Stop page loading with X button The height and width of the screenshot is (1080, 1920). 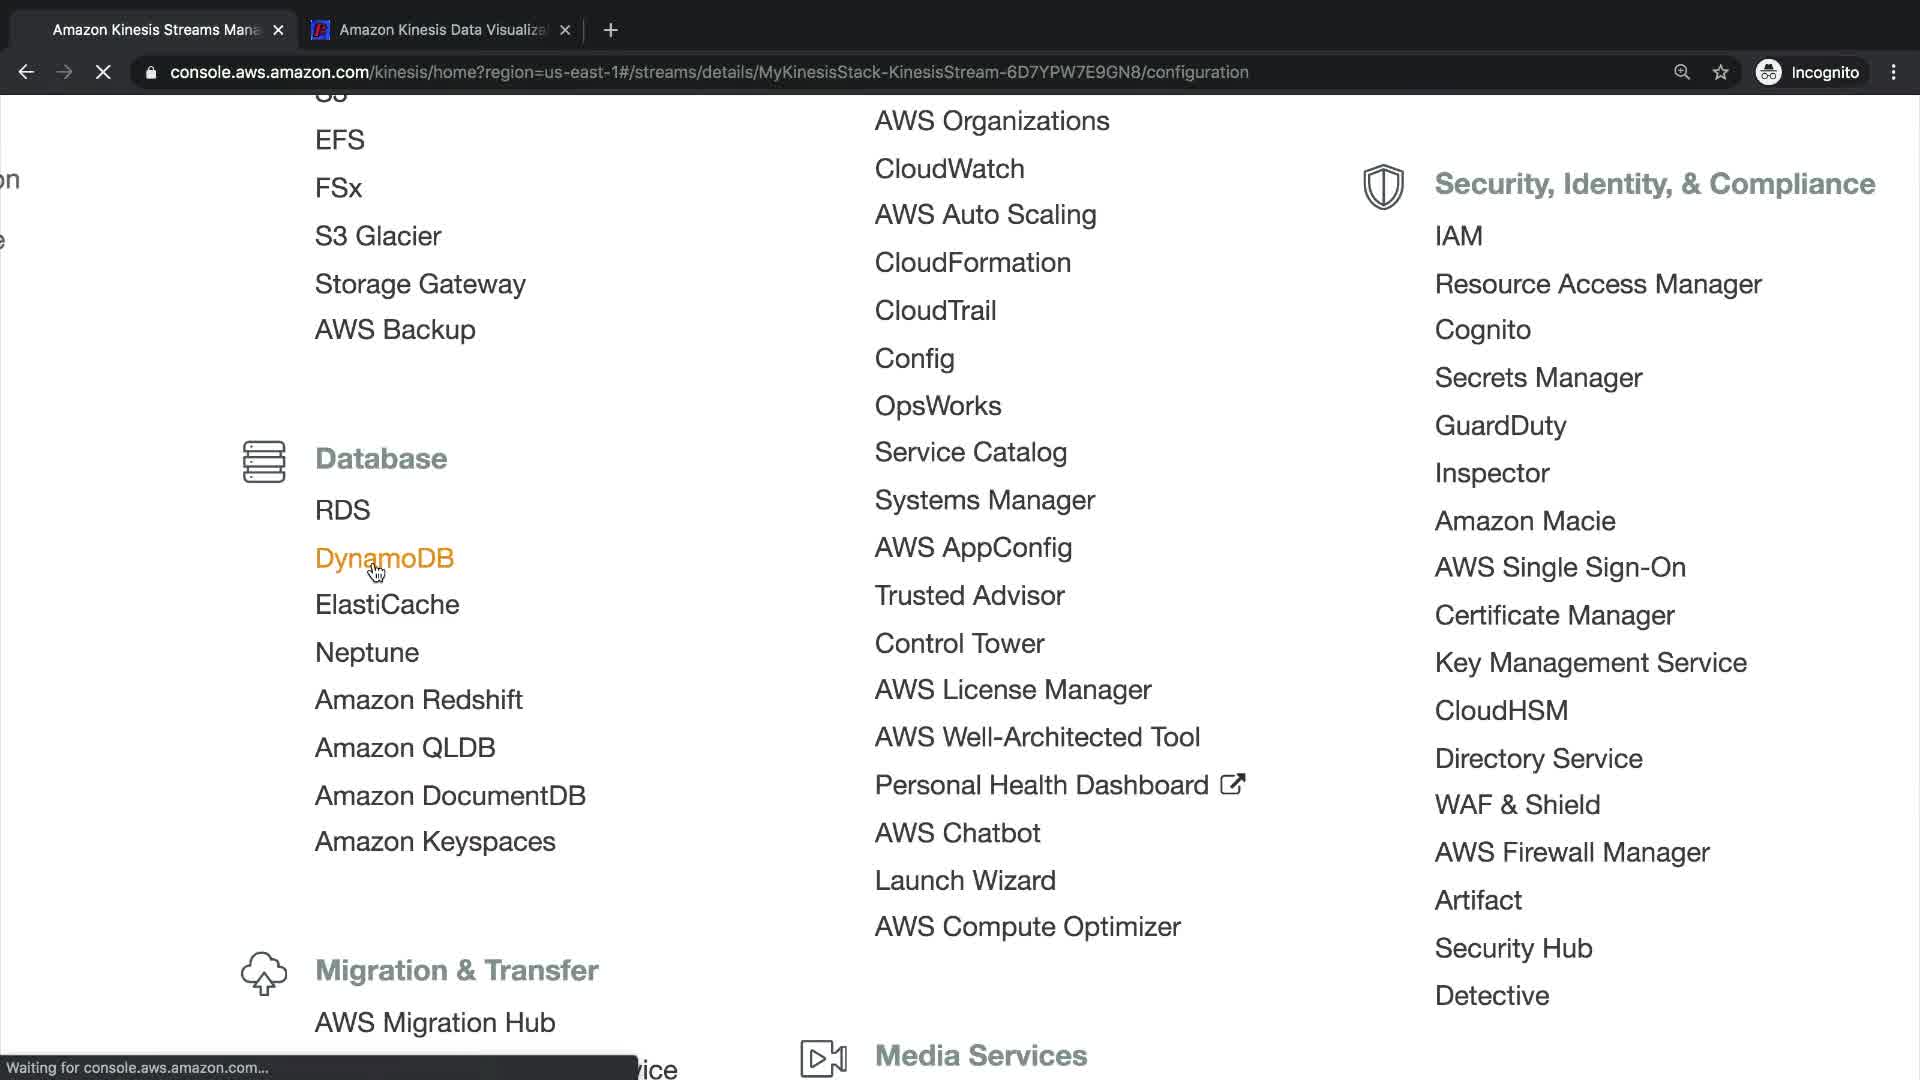(x=103, y=72)
